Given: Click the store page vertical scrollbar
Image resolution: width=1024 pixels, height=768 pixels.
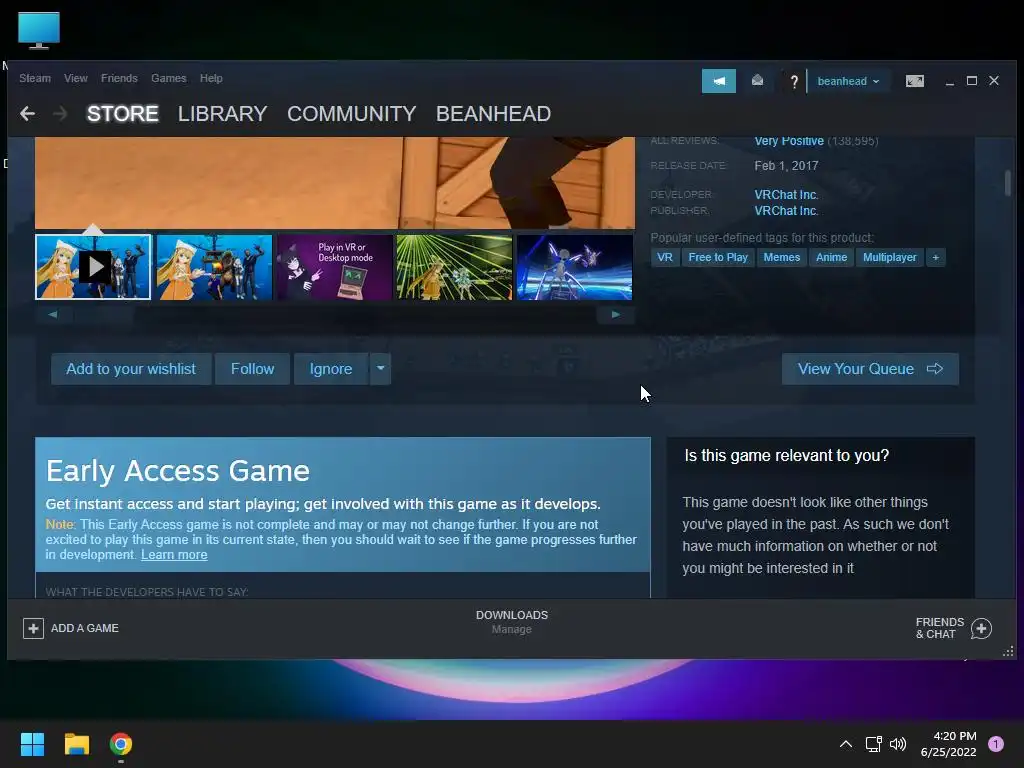Looking at the screenshot, I should [x=1008, y=182].
